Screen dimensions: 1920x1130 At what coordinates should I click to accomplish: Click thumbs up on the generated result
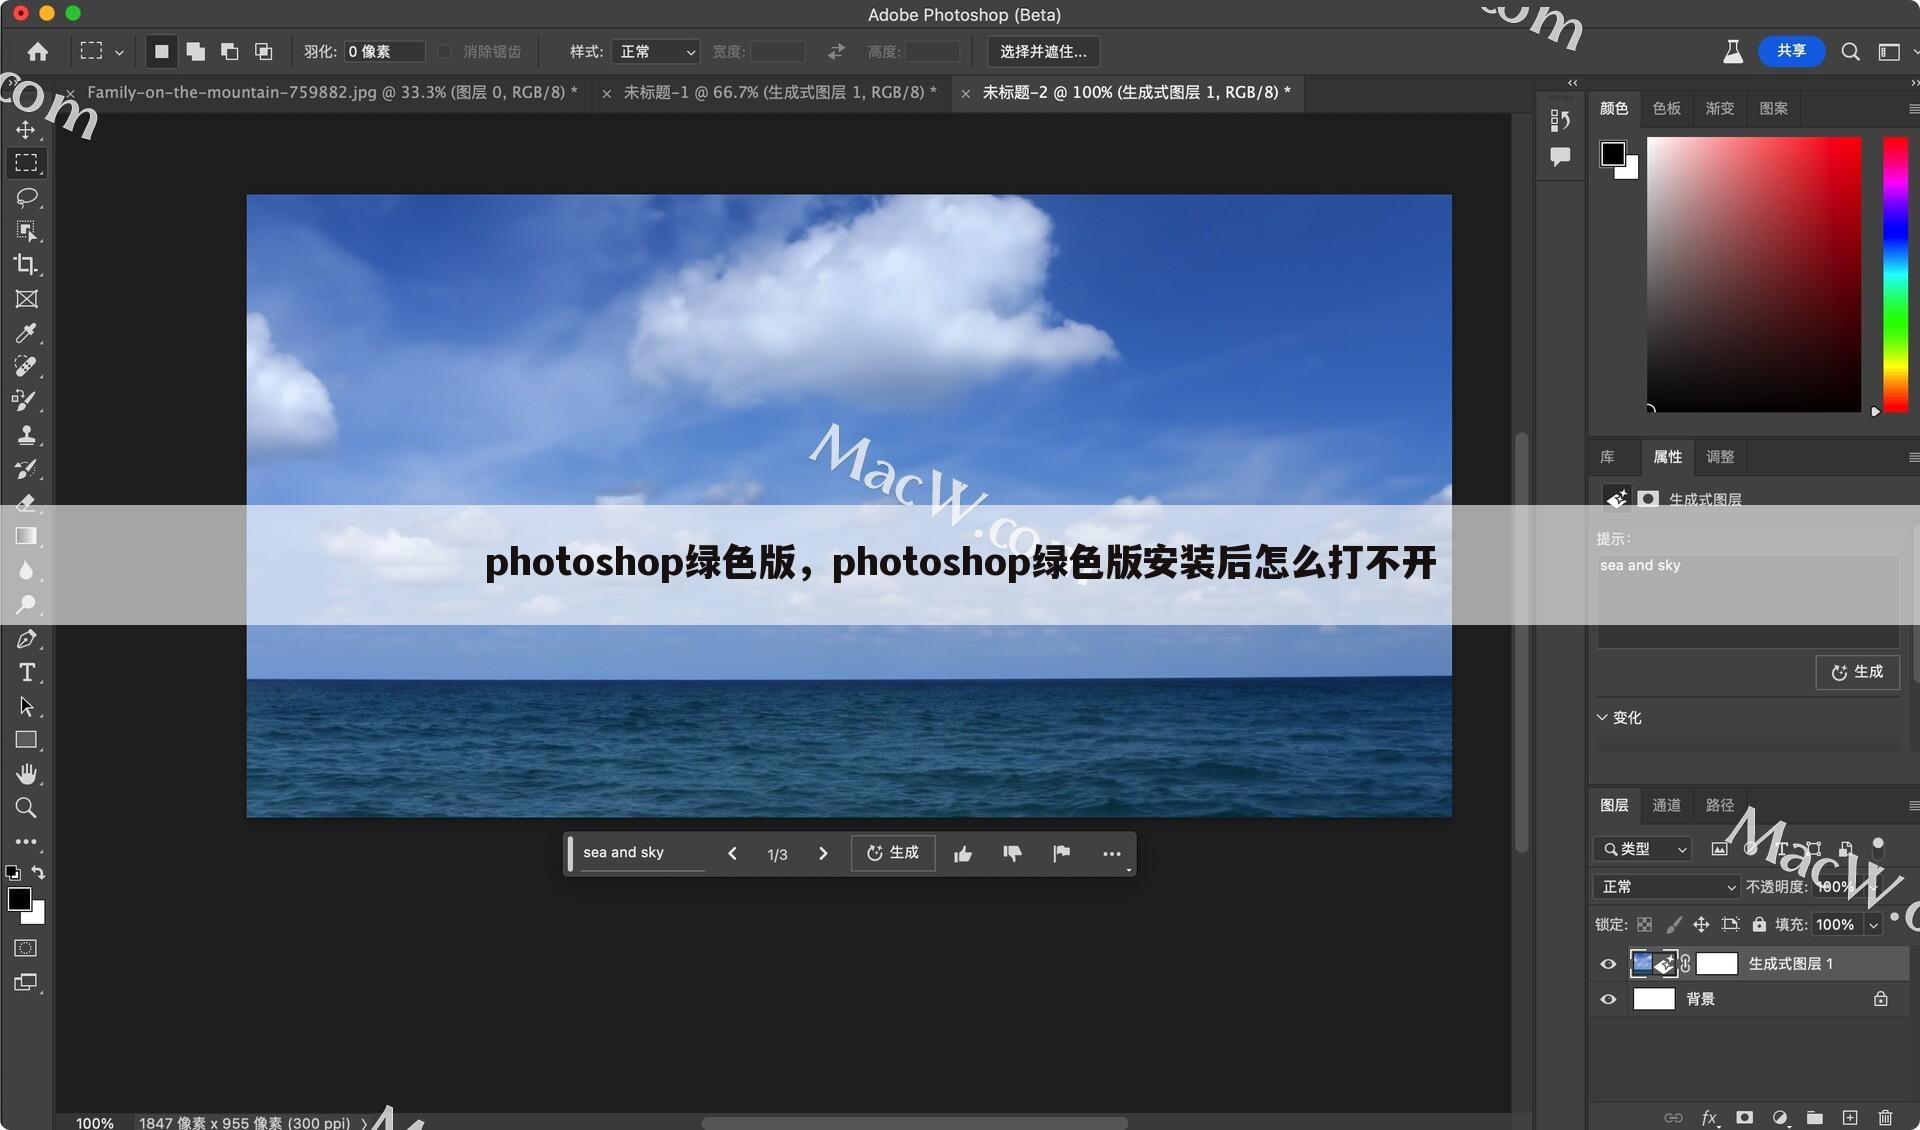(963, 853)
